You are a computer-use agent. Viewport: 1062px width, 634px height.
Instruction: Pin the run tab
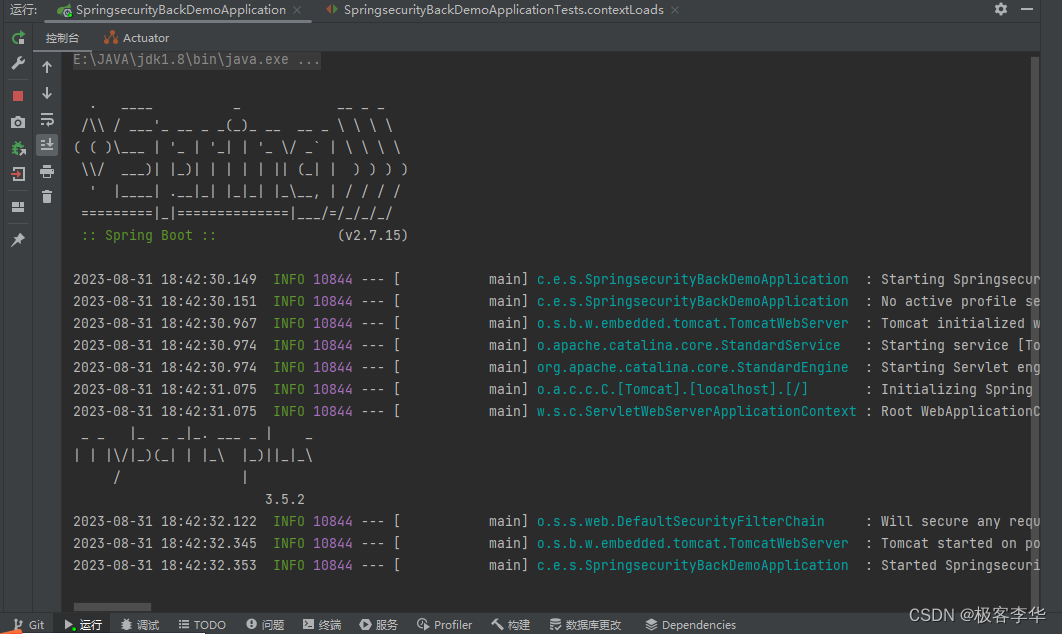[x=18, y=239]
